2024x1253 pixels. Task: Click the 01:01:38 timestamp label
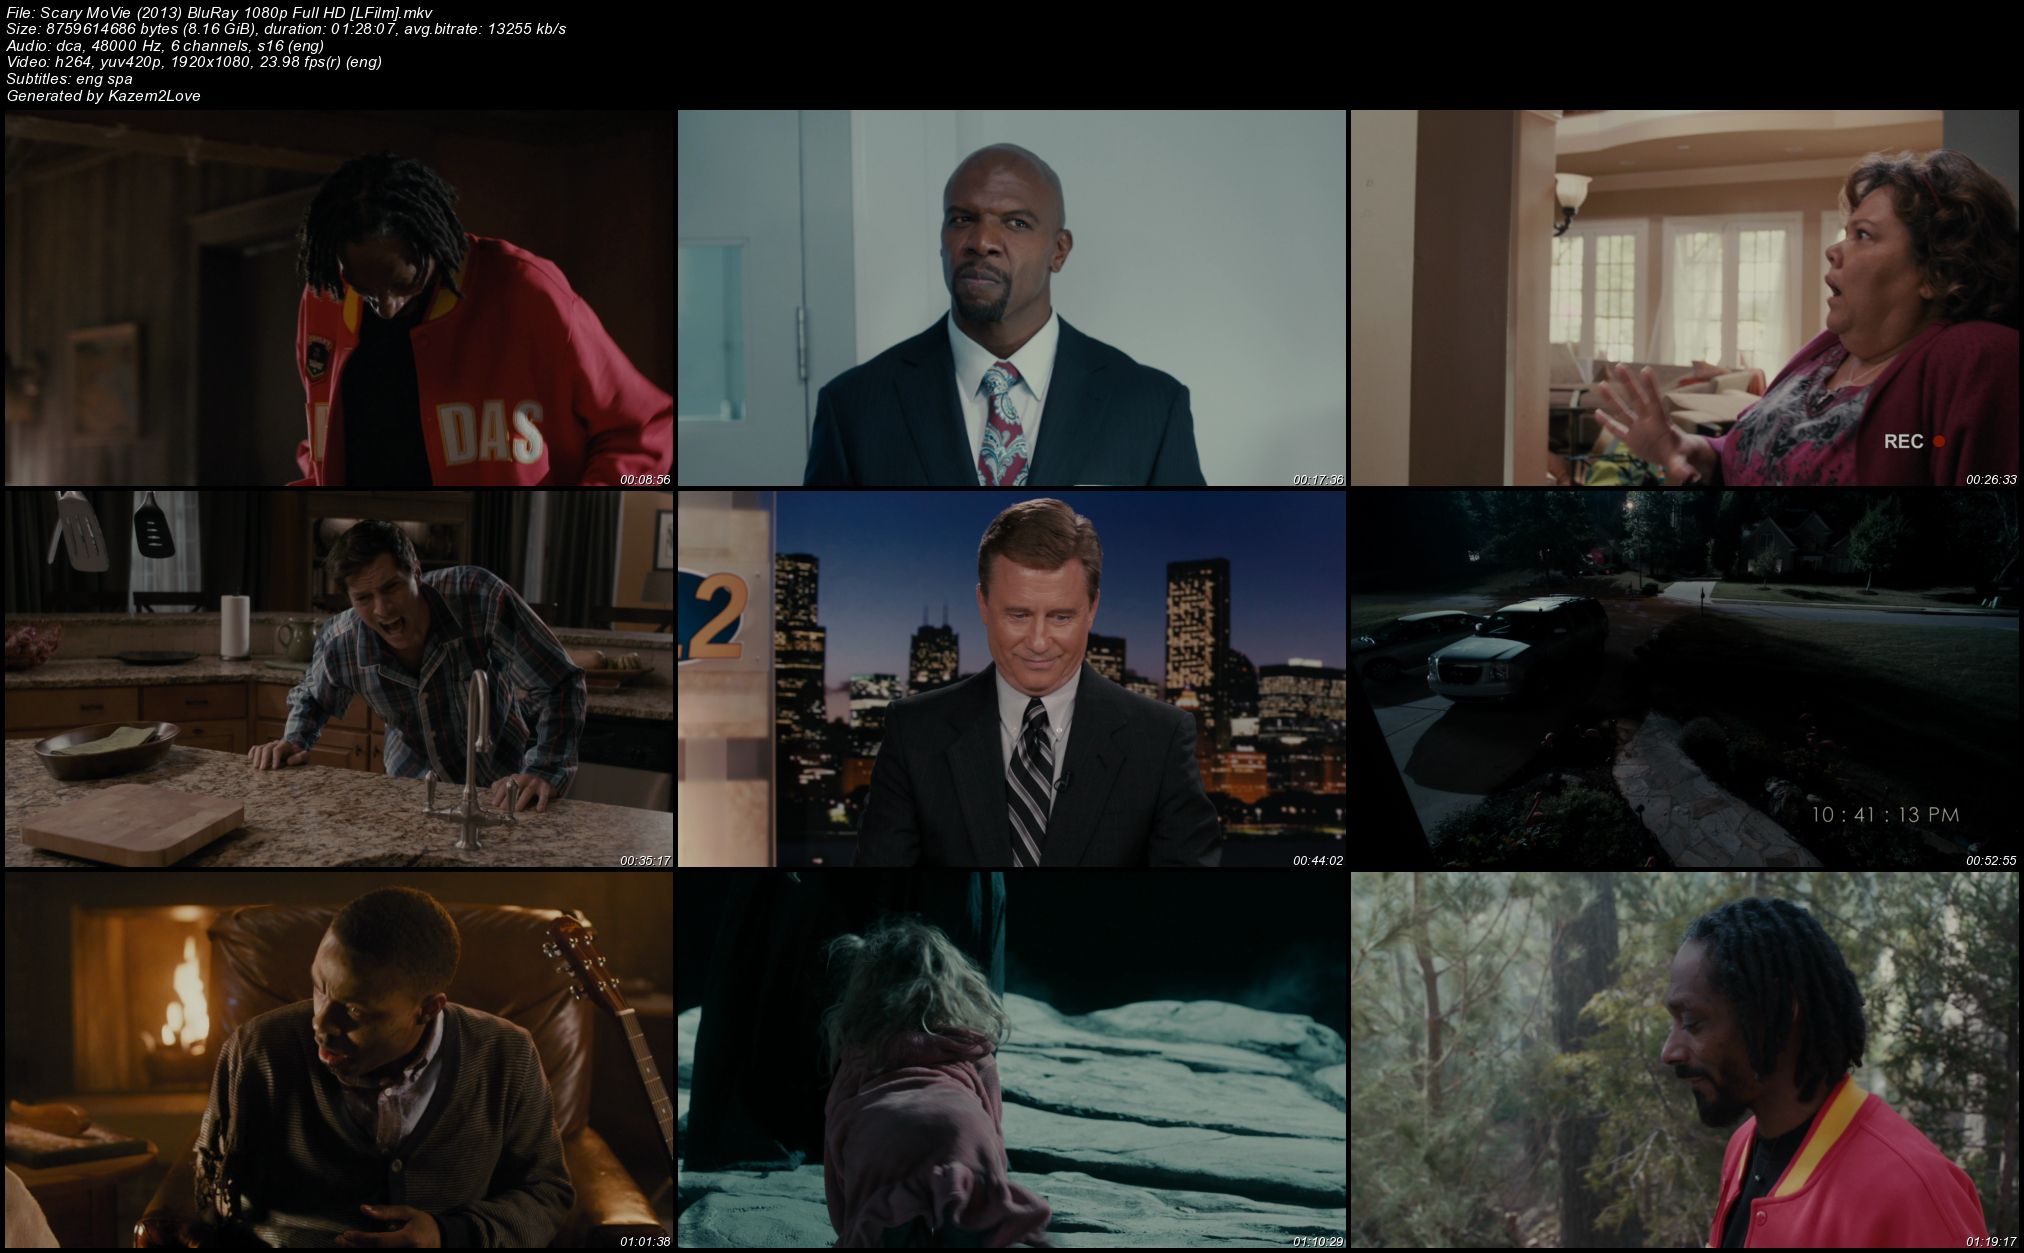[645, 1242]
